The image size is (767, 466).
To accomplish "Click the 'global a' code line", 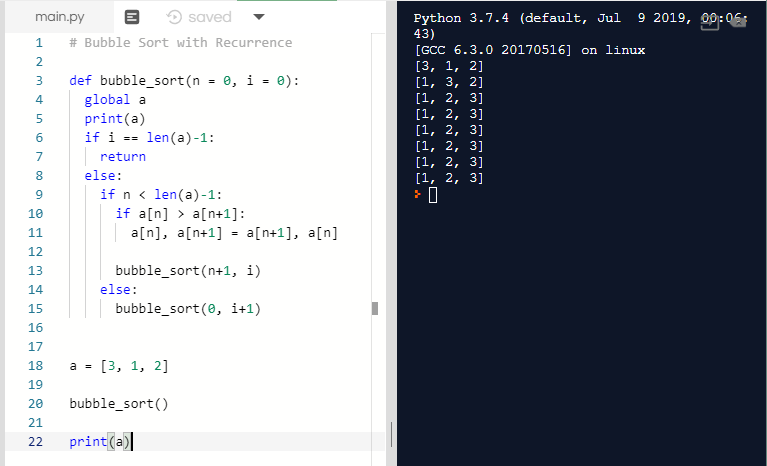I will 115,100.
